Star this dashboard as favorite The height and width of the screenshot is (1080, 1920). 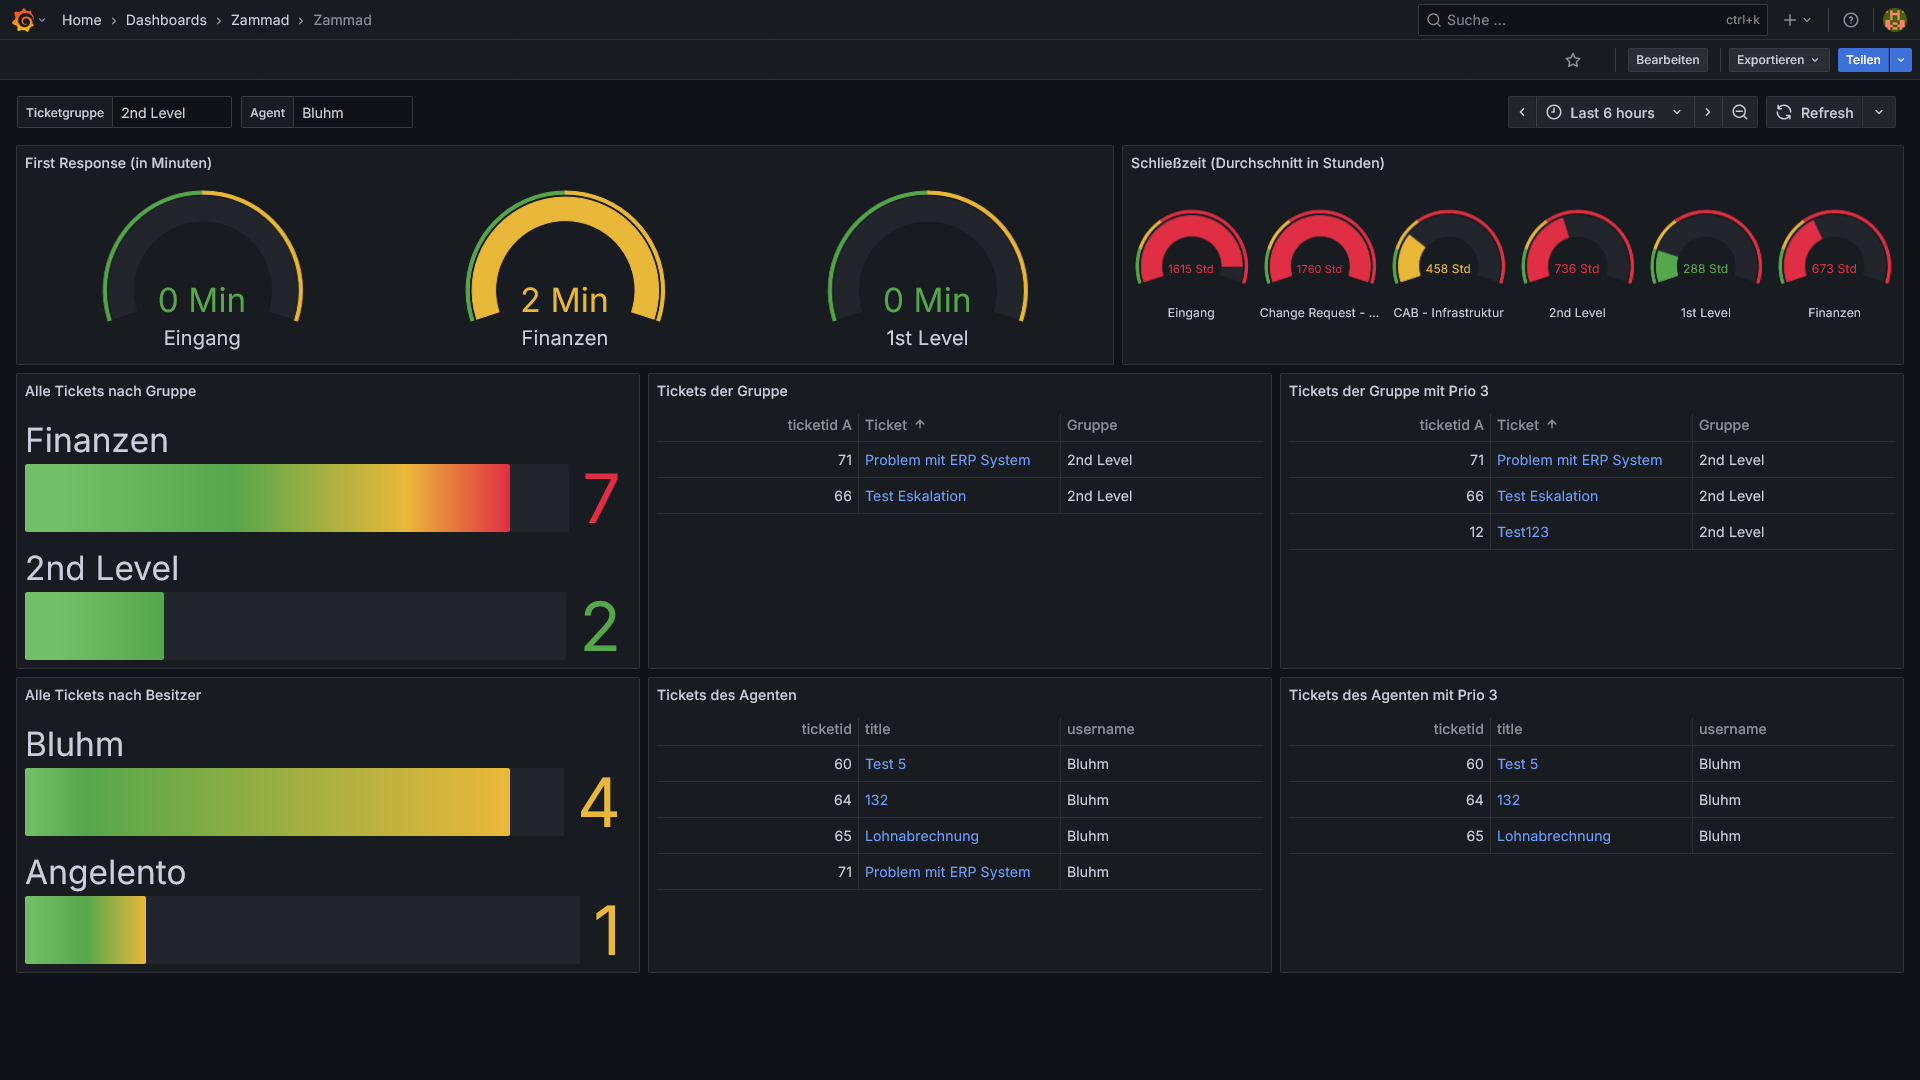click(x=1573, y=60)
